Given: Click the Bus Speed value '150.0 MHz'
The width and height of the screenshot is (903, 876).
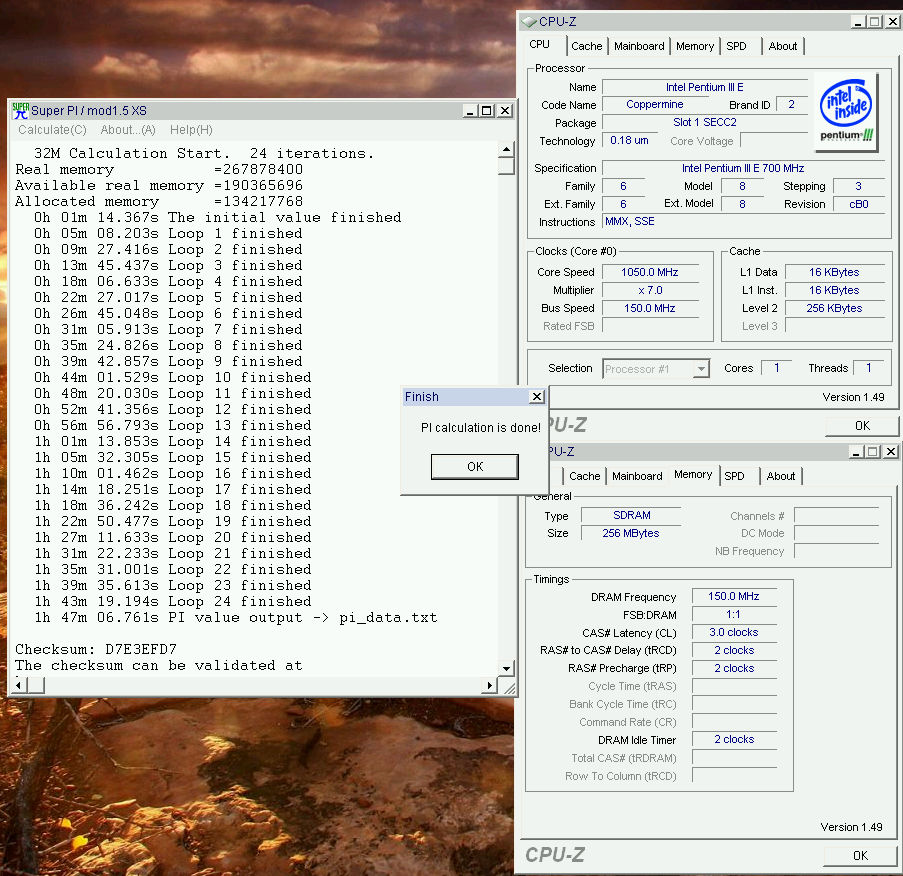Looking at the screenshot, I should (x=650, y=308).
